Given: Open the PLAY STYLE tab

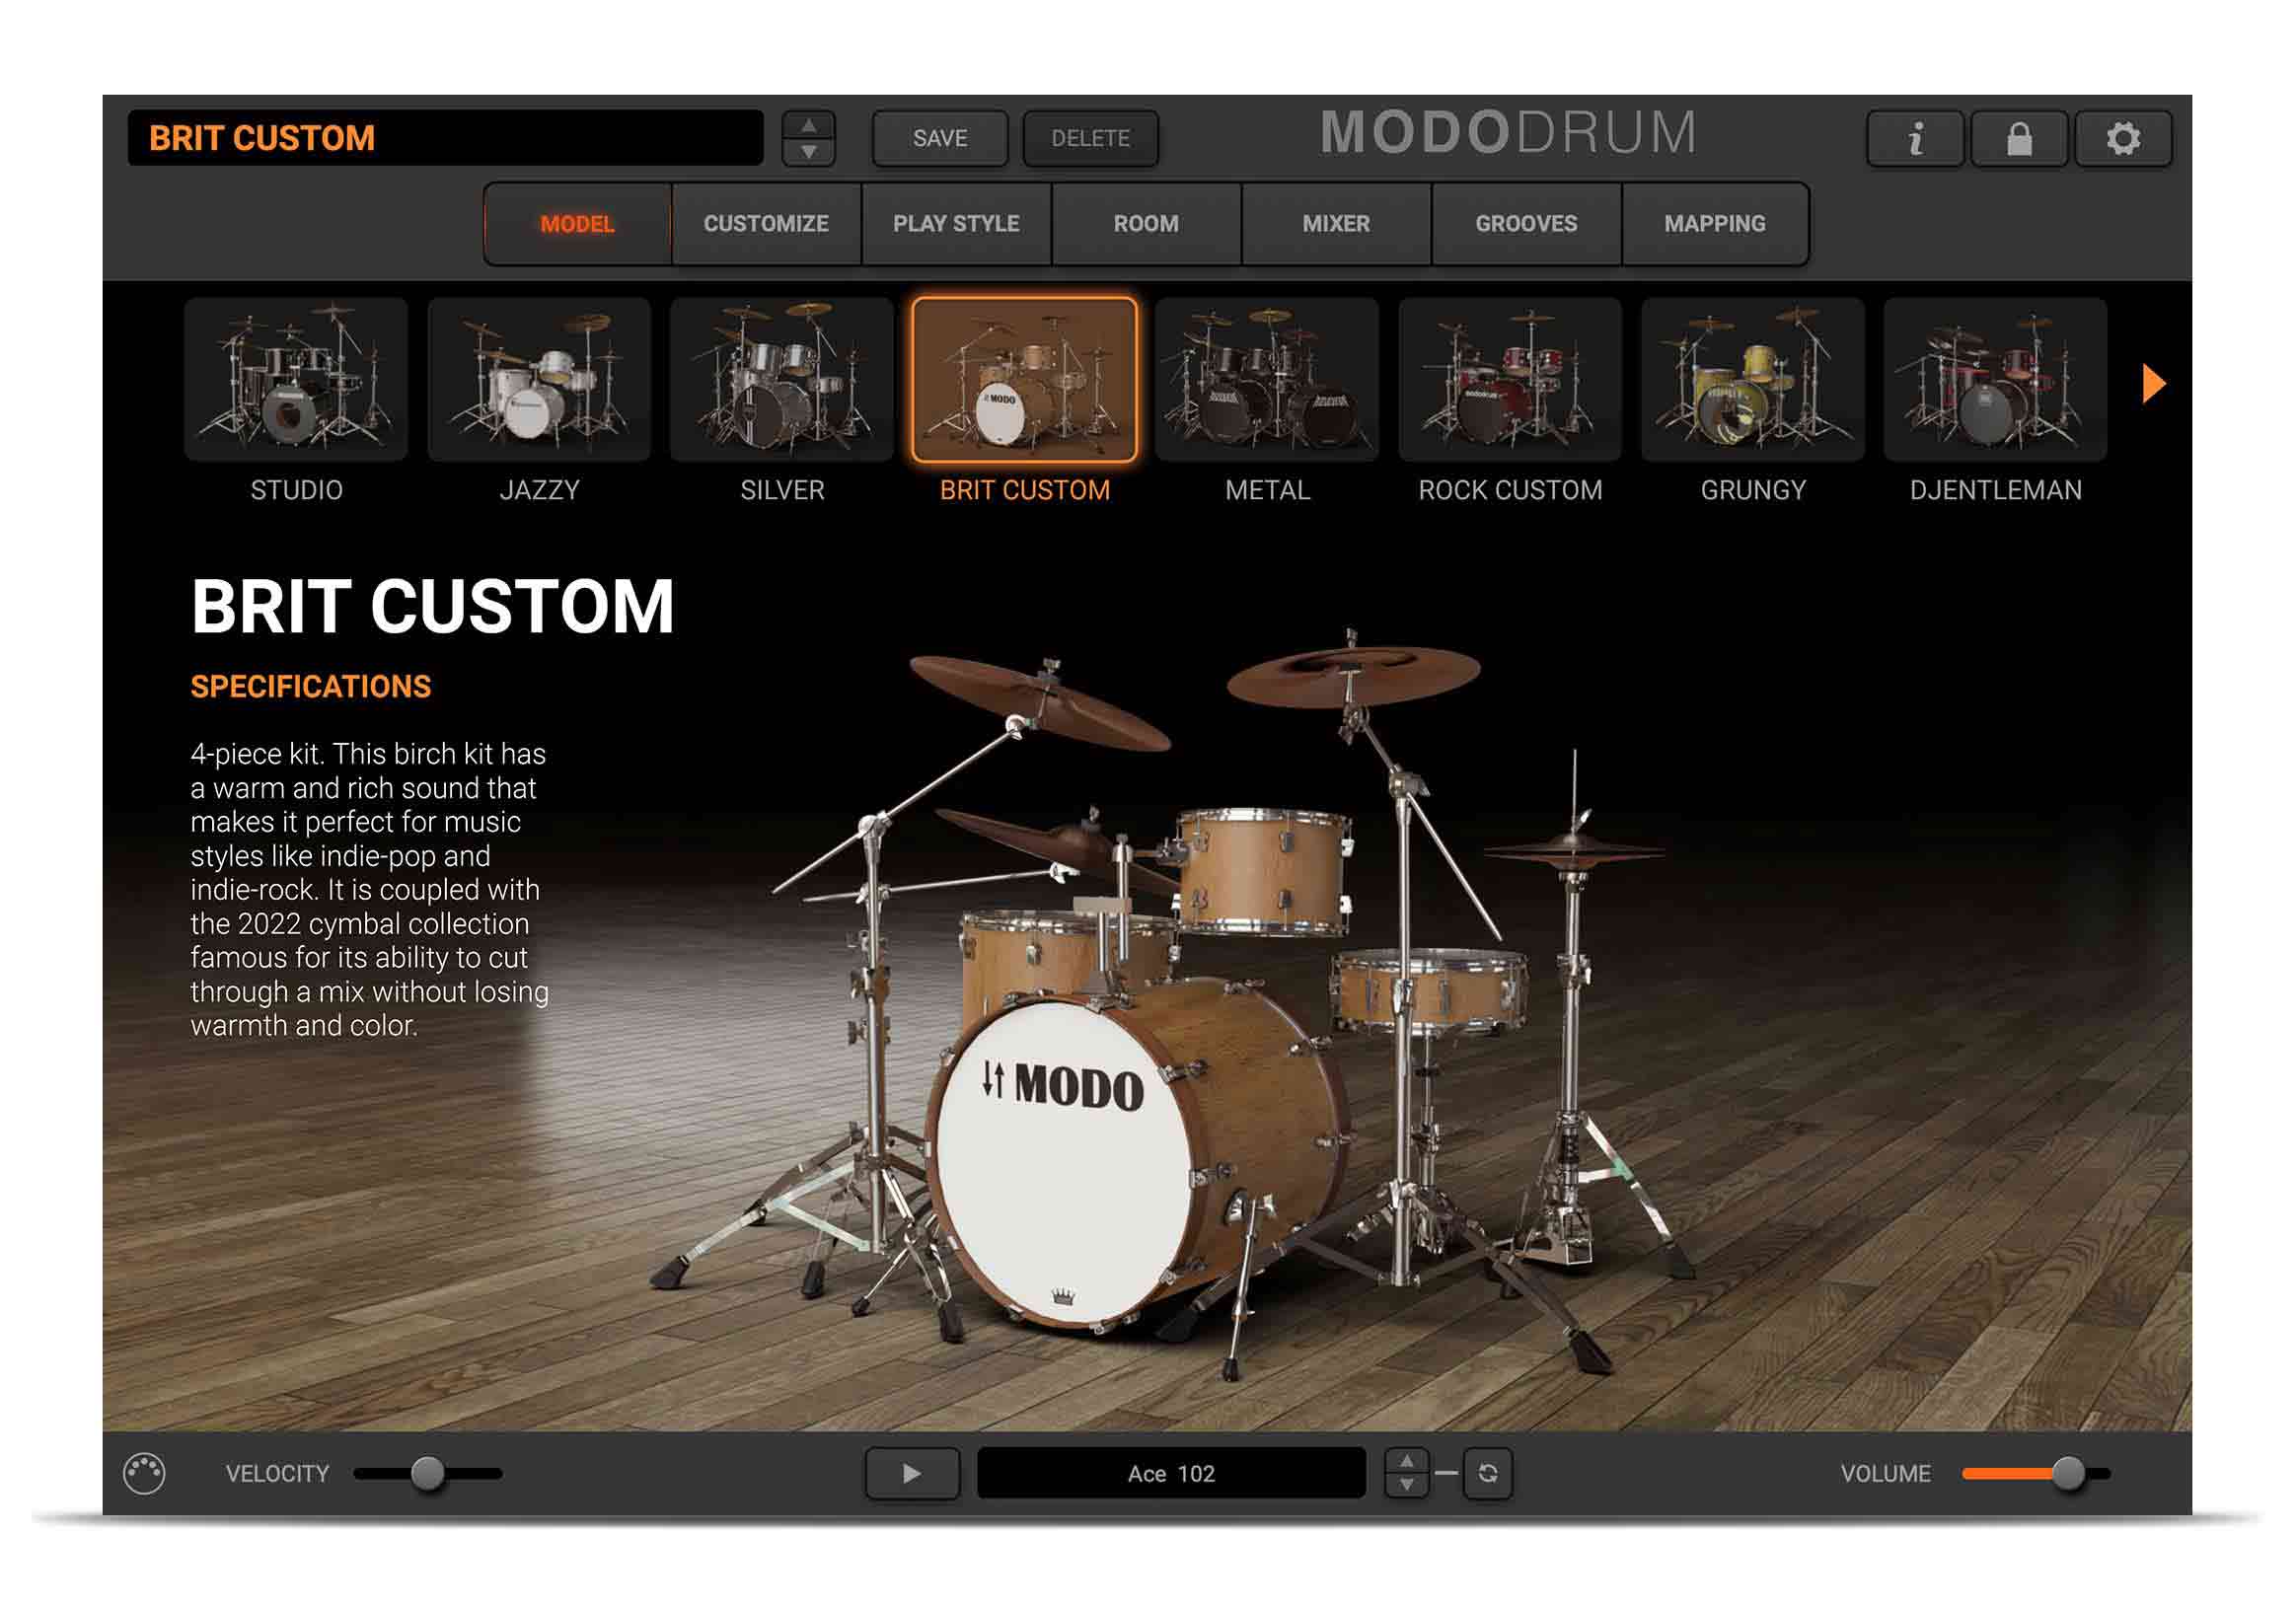Looking at the screenshot, I should click(x=956, y=220).
